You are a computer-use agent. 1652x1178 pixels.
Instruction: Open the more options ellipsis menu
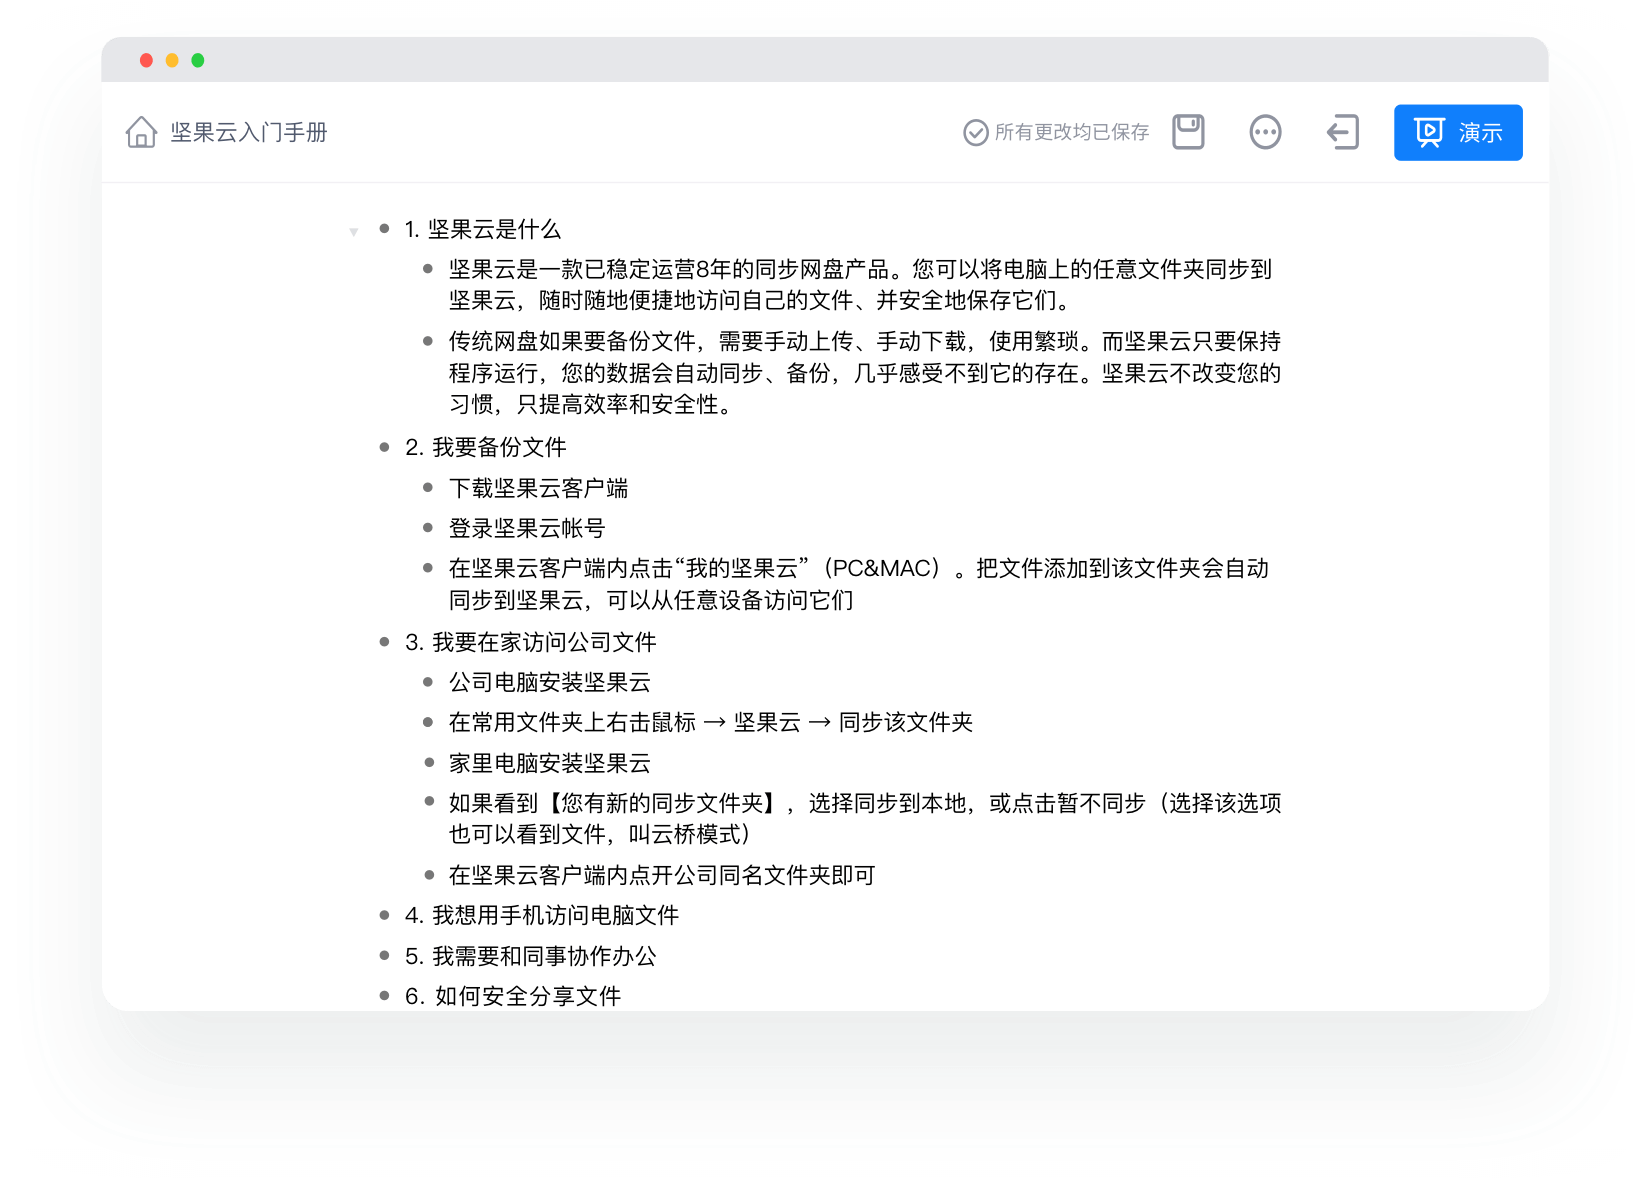click(1265, 132)
